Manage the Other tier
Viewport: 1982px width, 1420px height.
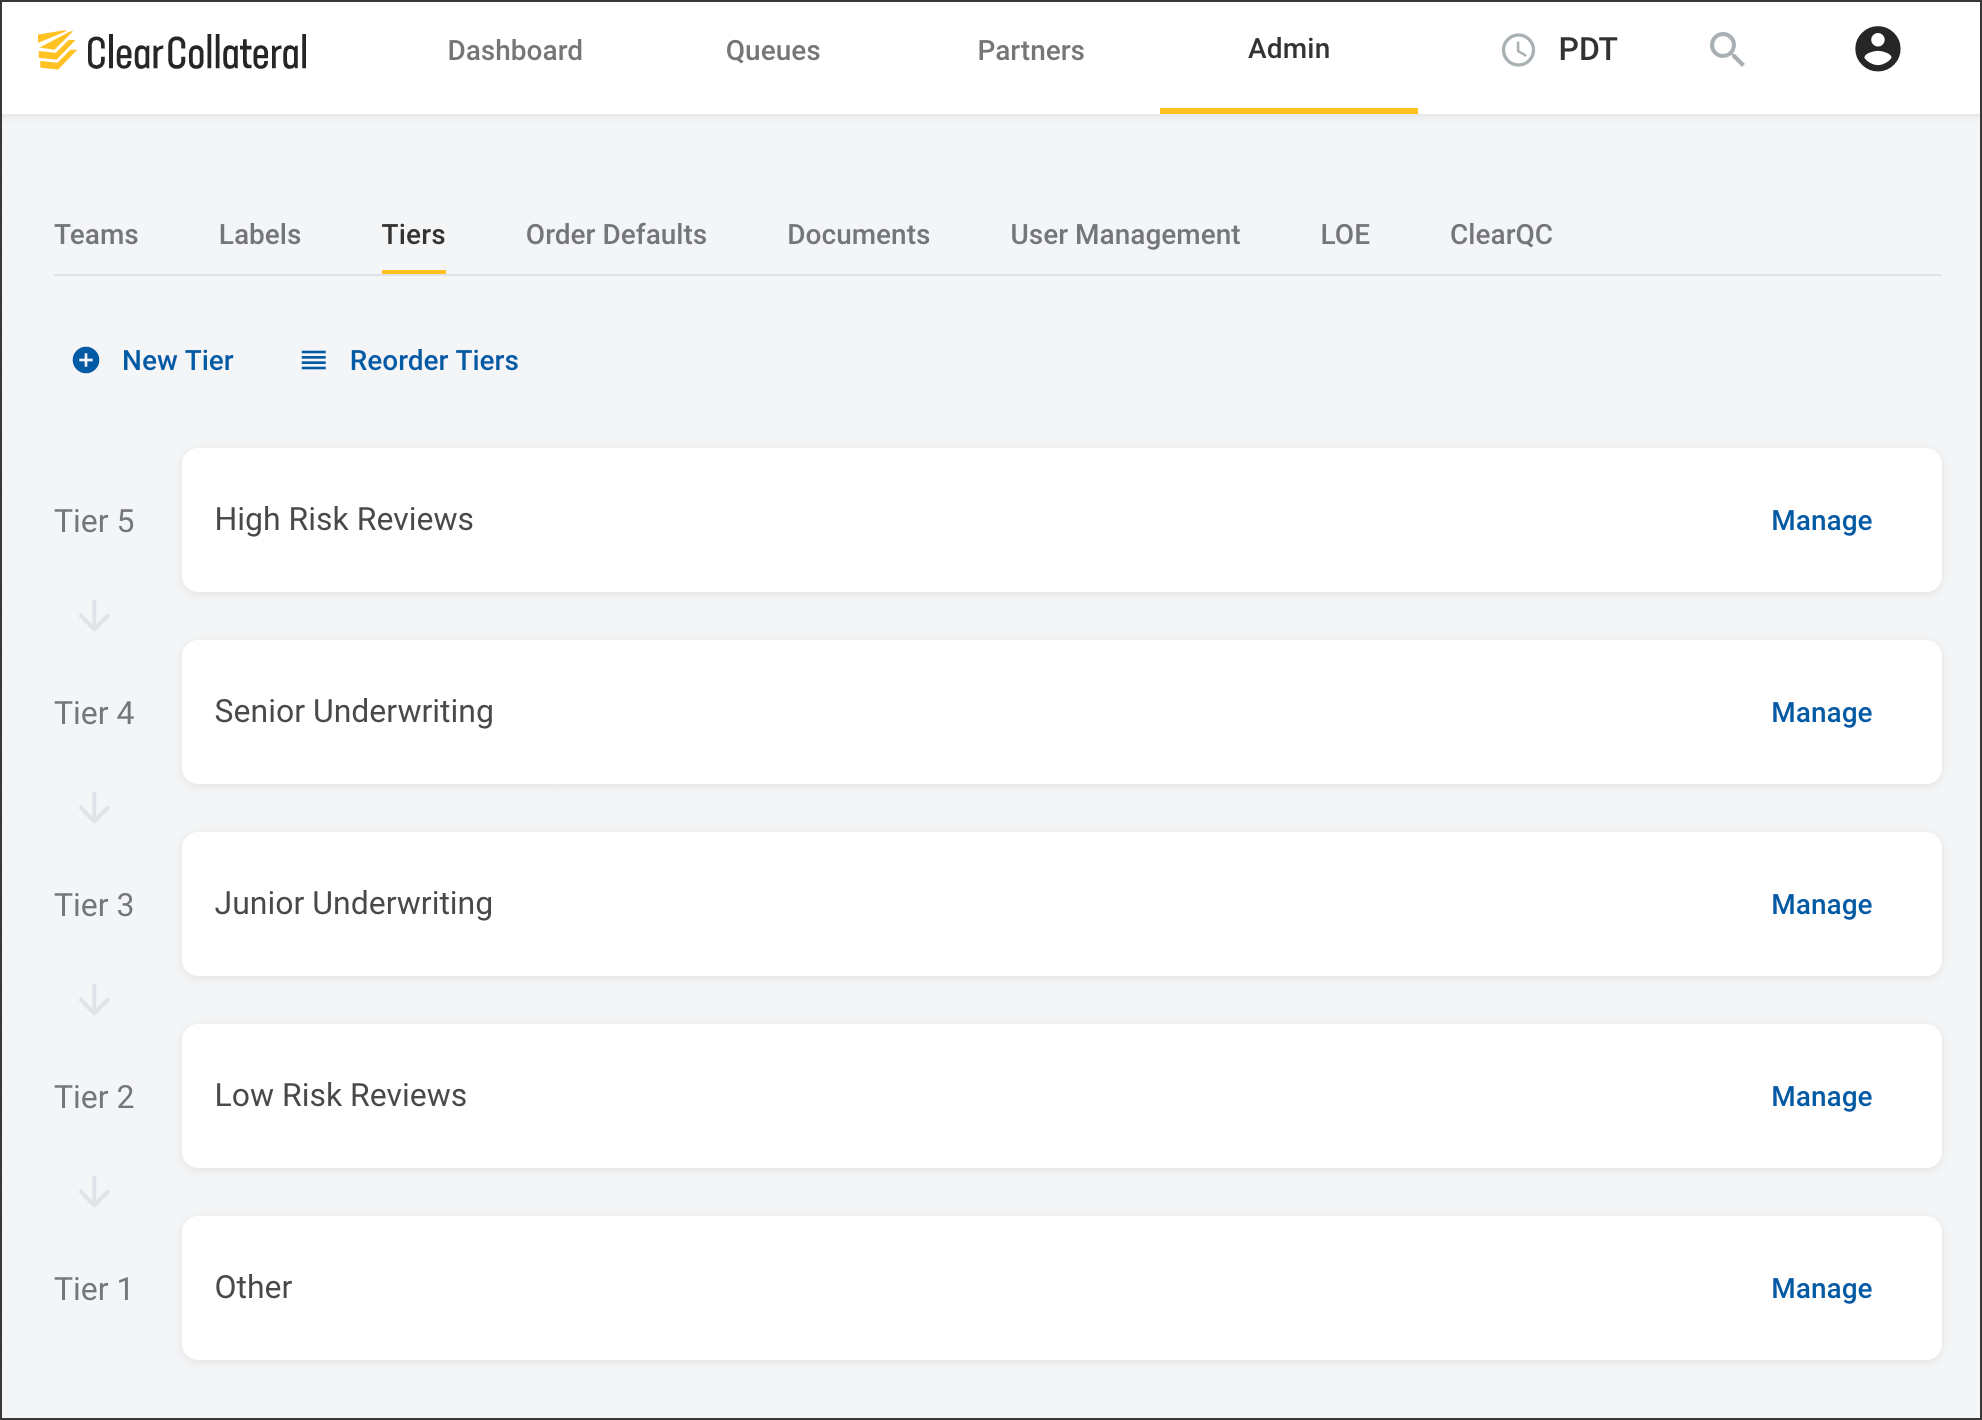click(x=1821, y=1288)
